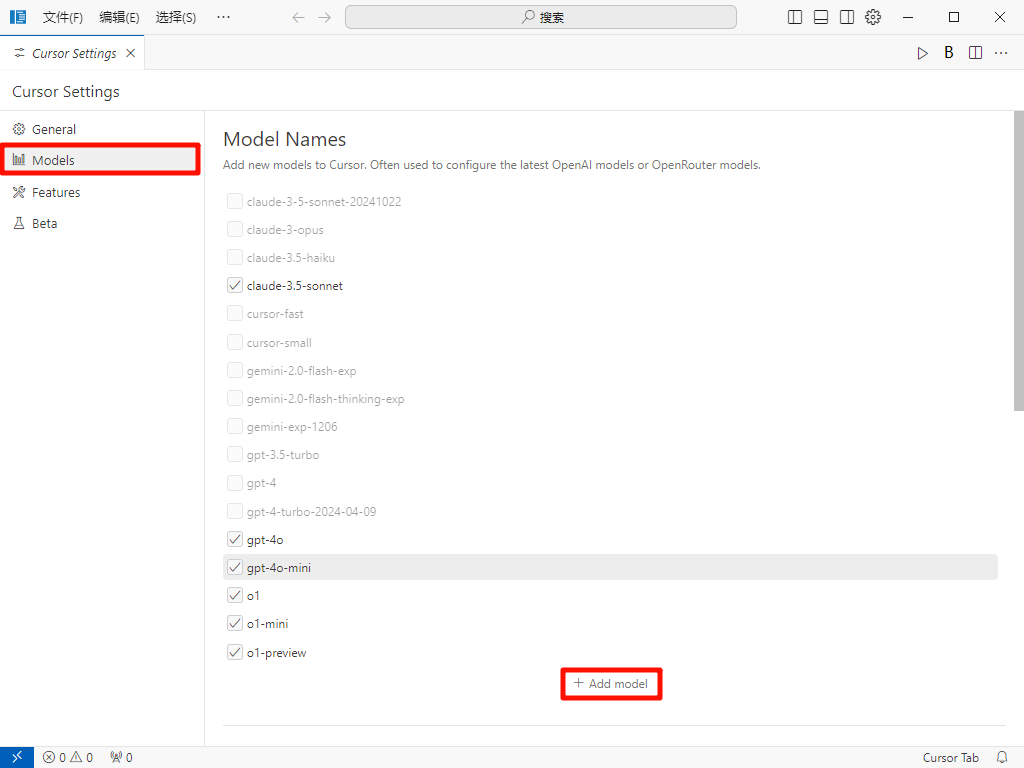The height and width of the screenshot is (768, 1024).
Task: Open the overflow menu ellipsis after 选择(S)
Action: click(223, 17)
